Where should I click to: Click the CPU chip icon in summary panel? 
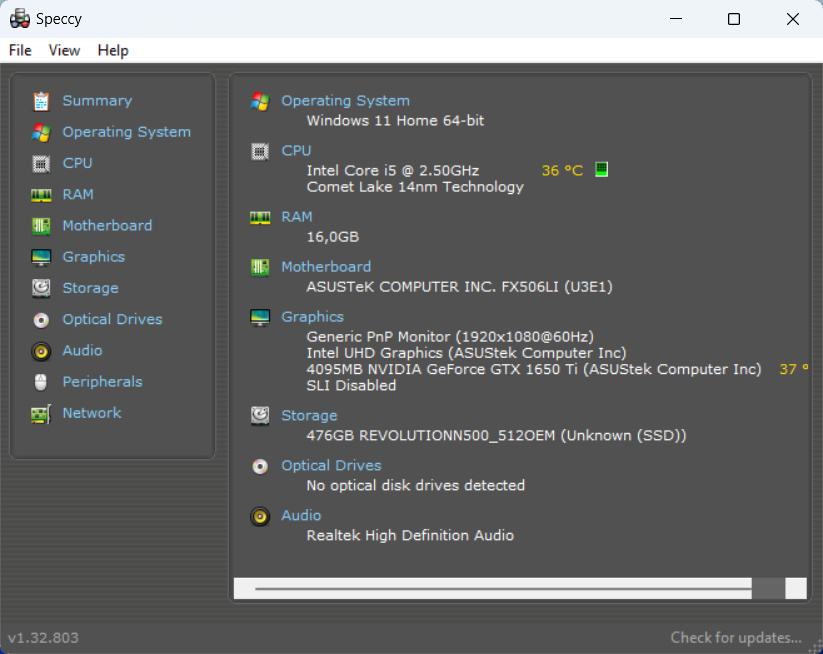(x=260, y=151)
